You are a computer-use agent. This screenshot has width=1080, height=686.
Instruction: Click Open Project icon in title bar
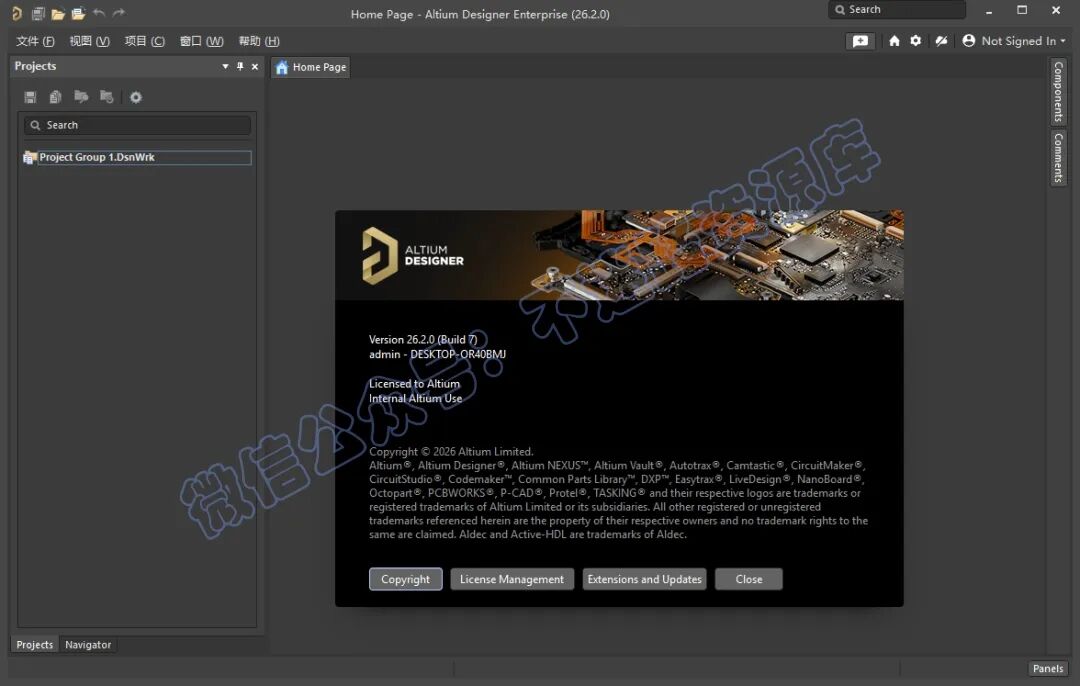pos(79,13)
